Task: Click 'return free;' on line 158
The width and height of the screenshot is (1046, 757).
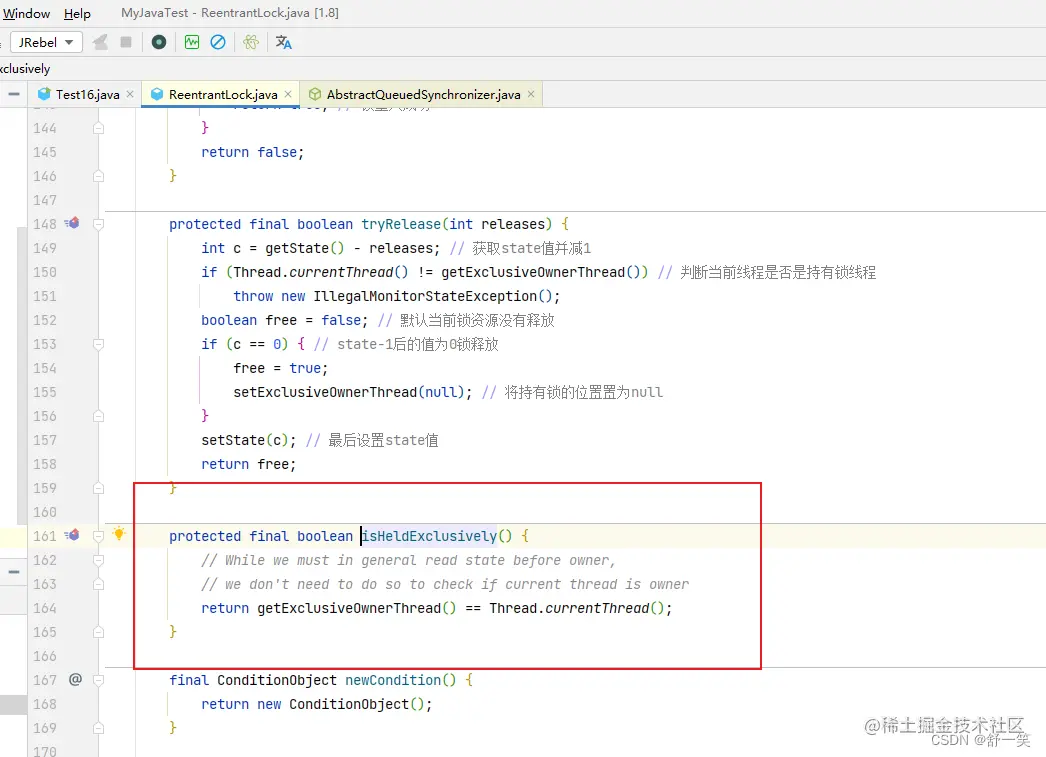Action: [249, 464]
